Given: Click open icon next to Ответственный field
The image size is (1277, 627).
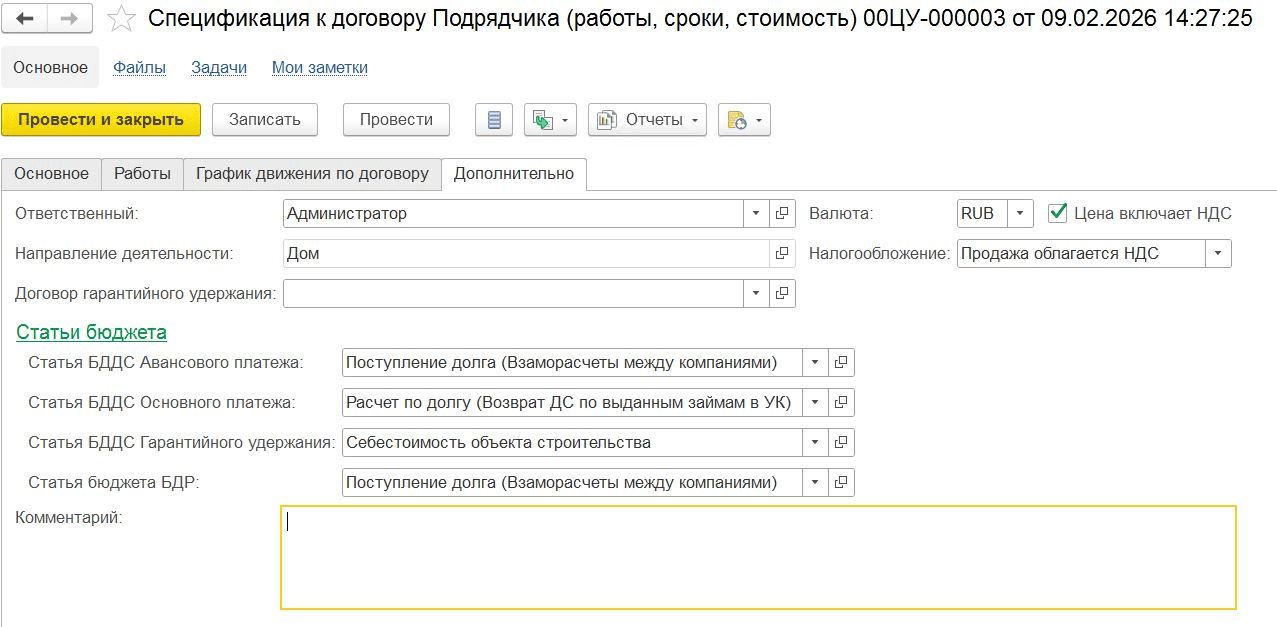Looking at the screenshot, I should pyautogui.click(x=782, y=213).
